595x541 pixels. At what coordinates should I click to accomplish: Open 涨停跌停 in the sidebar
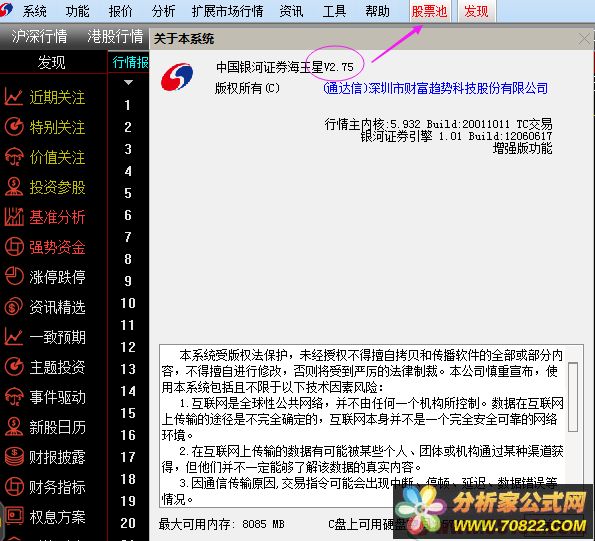(x=57, y=277)
